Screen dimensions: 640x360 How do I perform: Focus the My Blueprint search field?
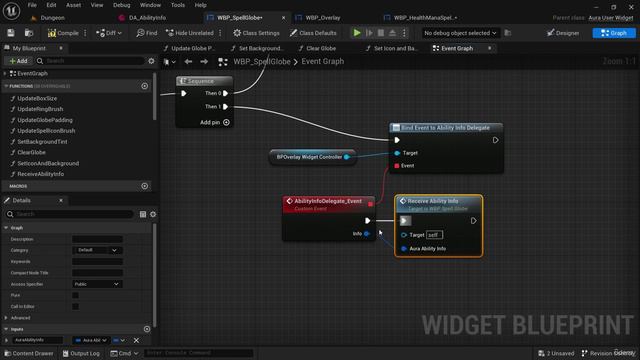(90, 61)
